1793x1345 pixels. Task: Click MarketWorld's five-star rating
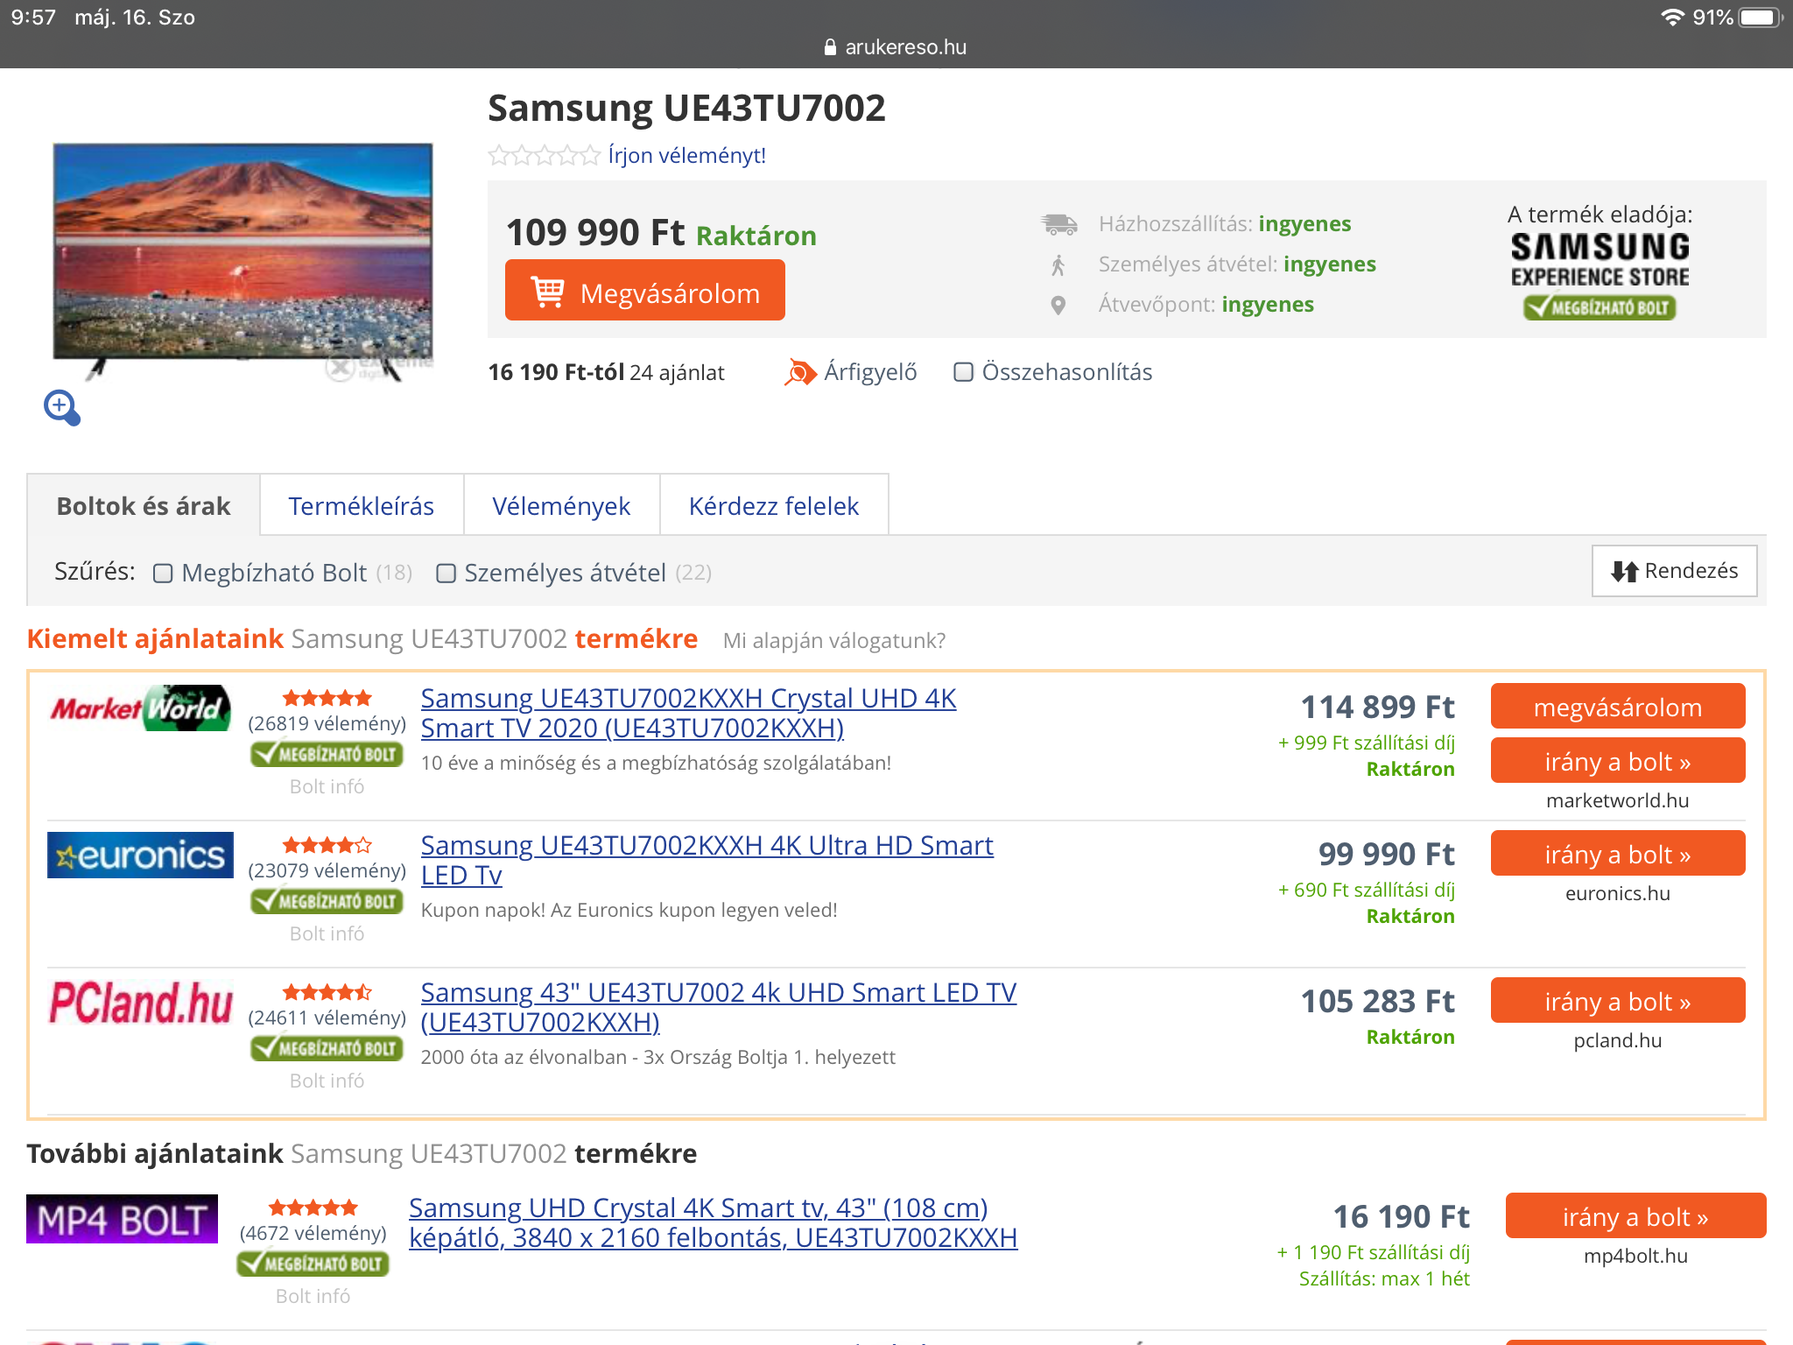tap(327, 698)
